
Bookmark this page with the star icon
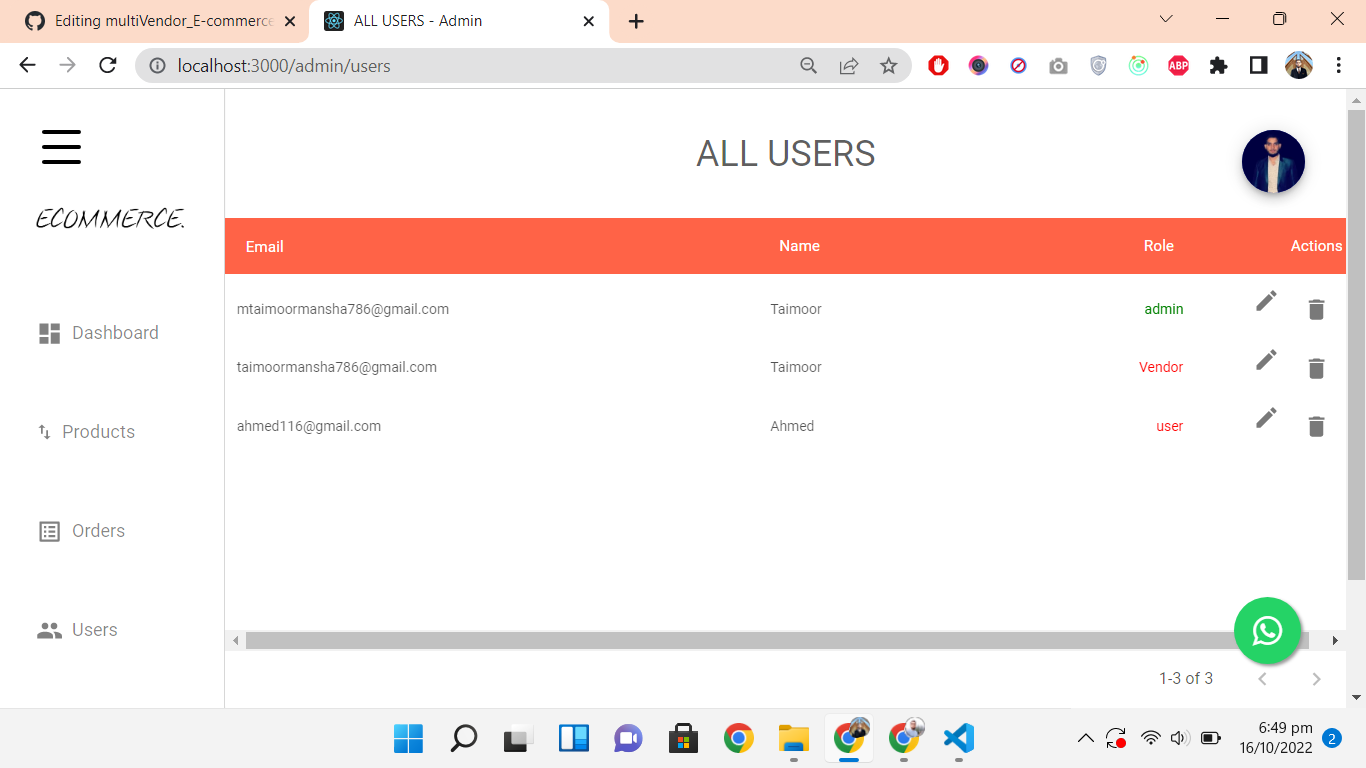(x=889, y=65)
